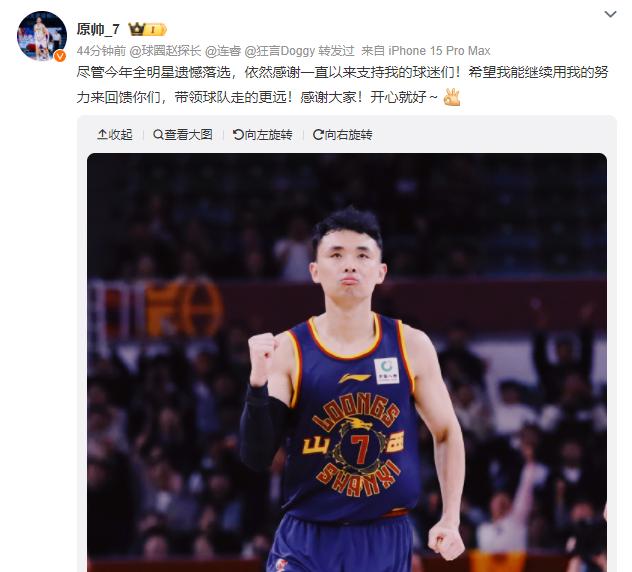Click the basketball player photo

[x=347, y=362]
